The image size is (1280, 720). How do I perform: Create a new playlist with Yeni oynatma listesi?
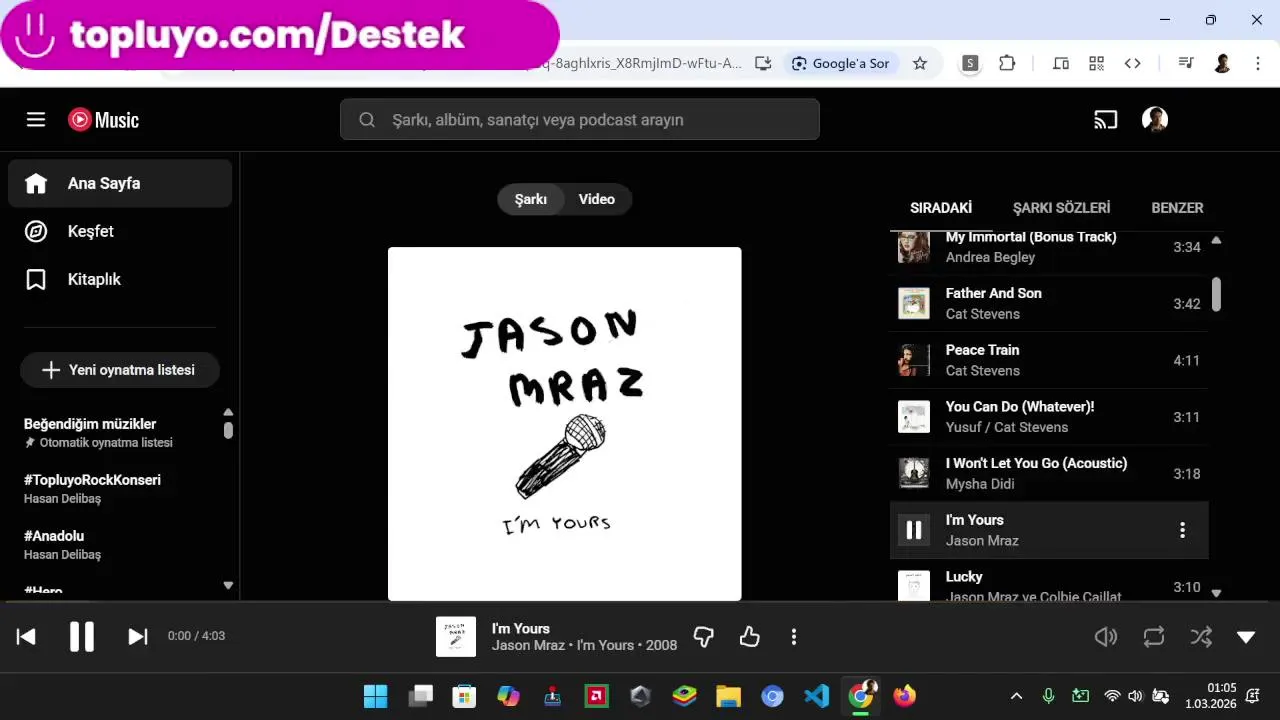pos(120,370)
